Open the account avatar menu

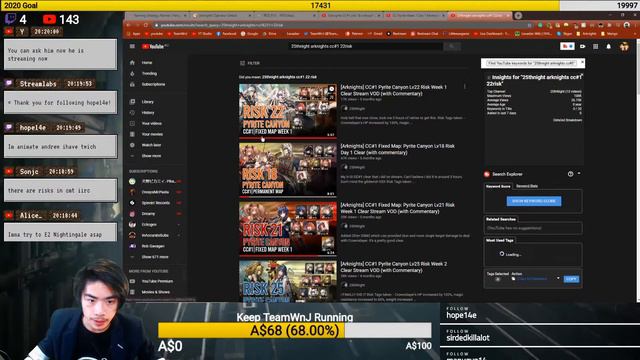pos(624,47)
